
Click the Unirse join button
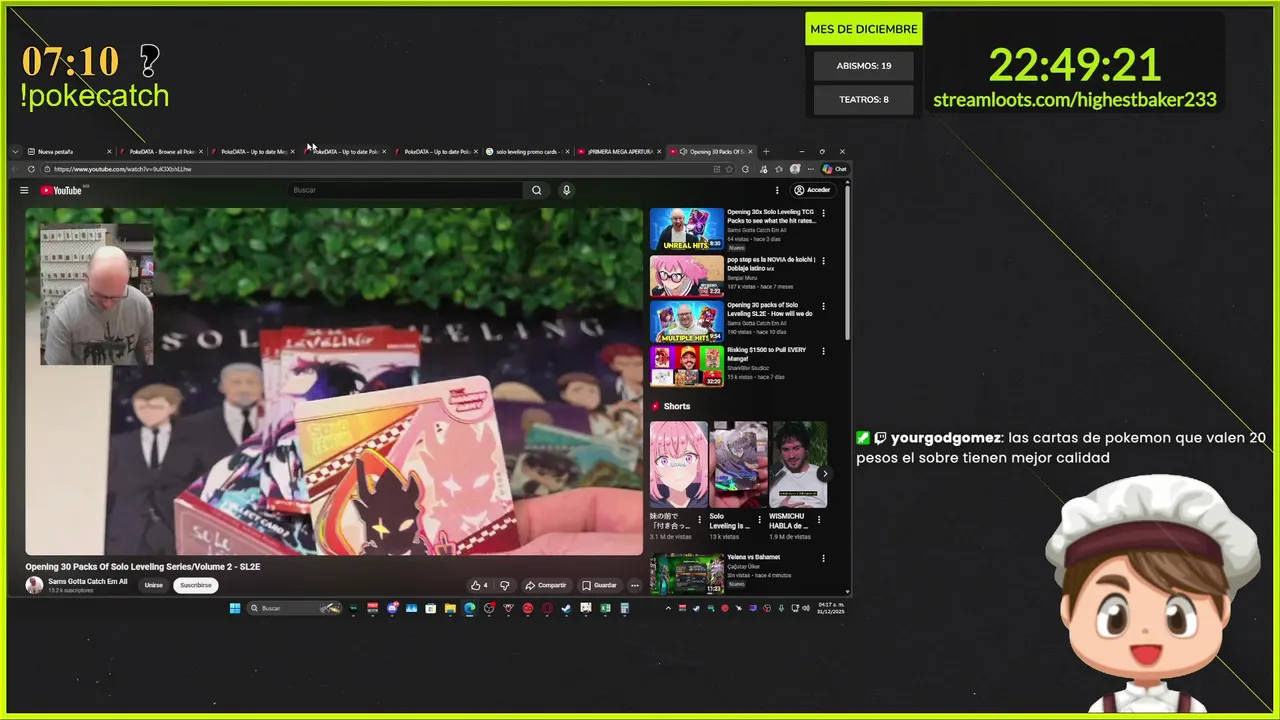point(153,585)
